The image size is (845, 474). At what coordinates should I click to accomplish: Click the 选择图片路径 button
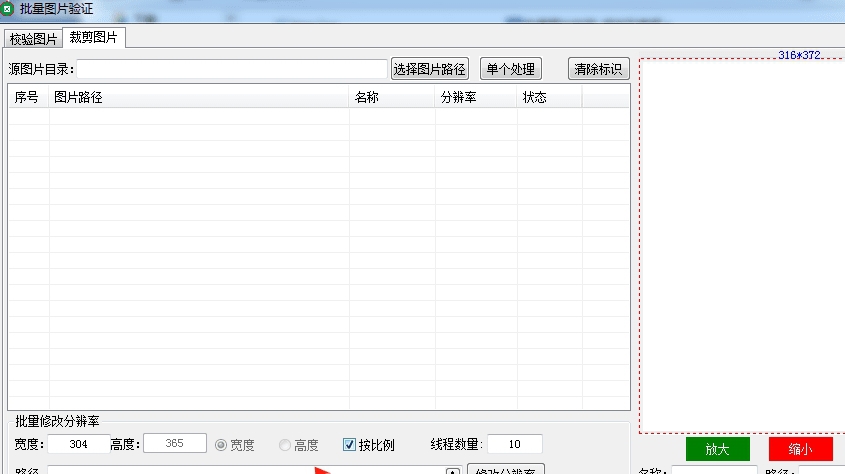click(x=430, y=69)
